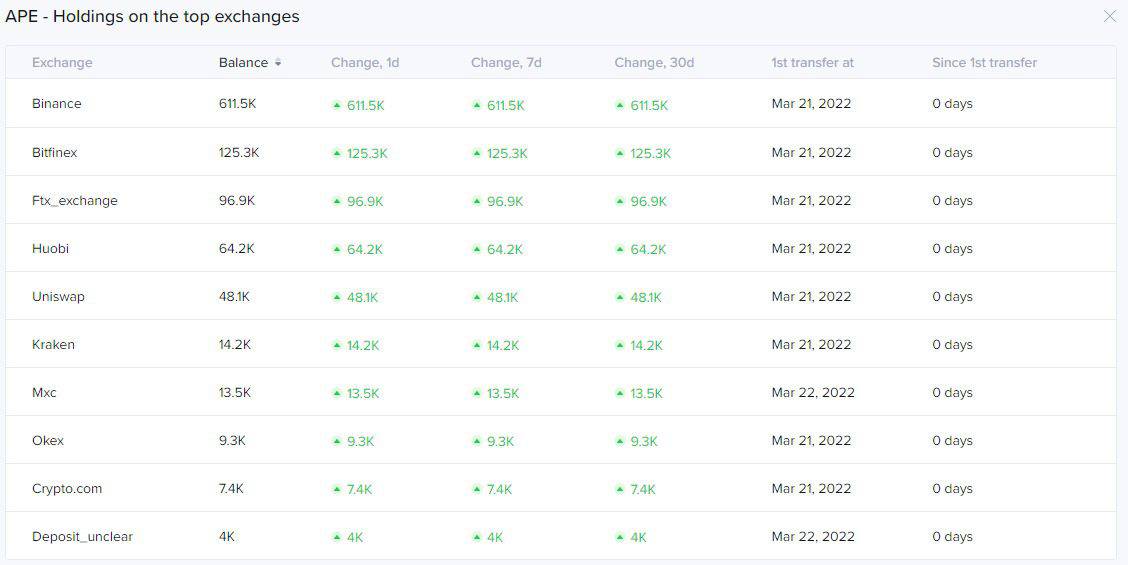This screenshot has height=565, width=1128.
Task: Click Mxc first transfer date Mar 22, 2022
Action: point(813,392)
